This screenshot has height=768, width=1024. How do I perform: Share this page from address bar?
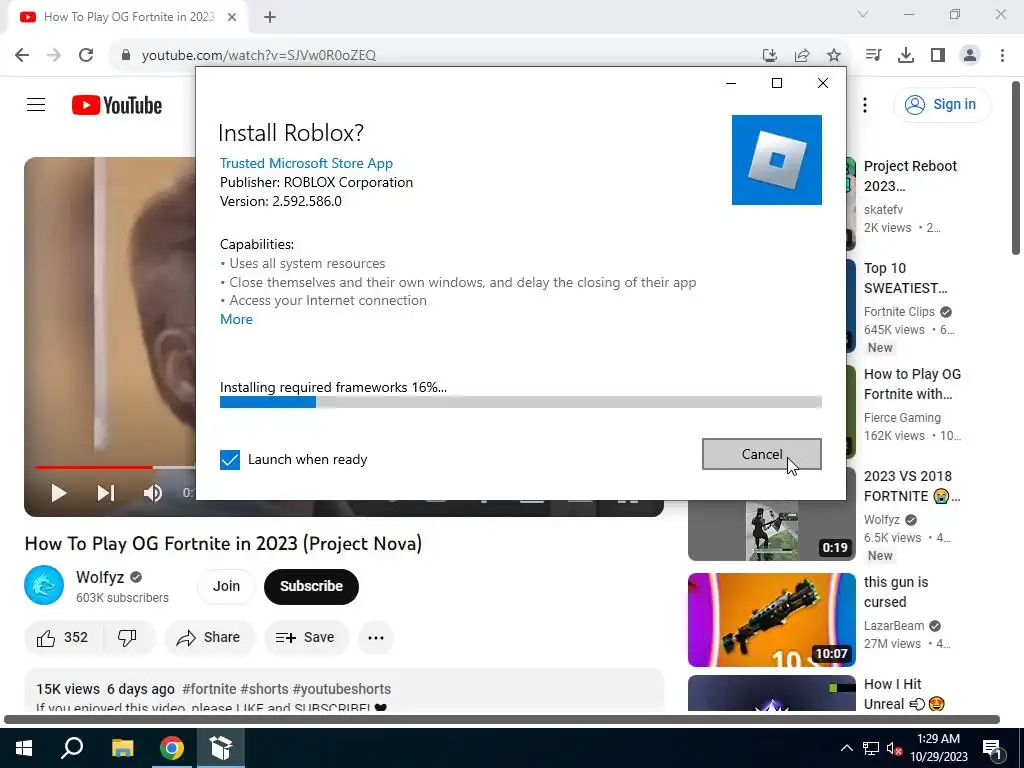pos(802,56)
